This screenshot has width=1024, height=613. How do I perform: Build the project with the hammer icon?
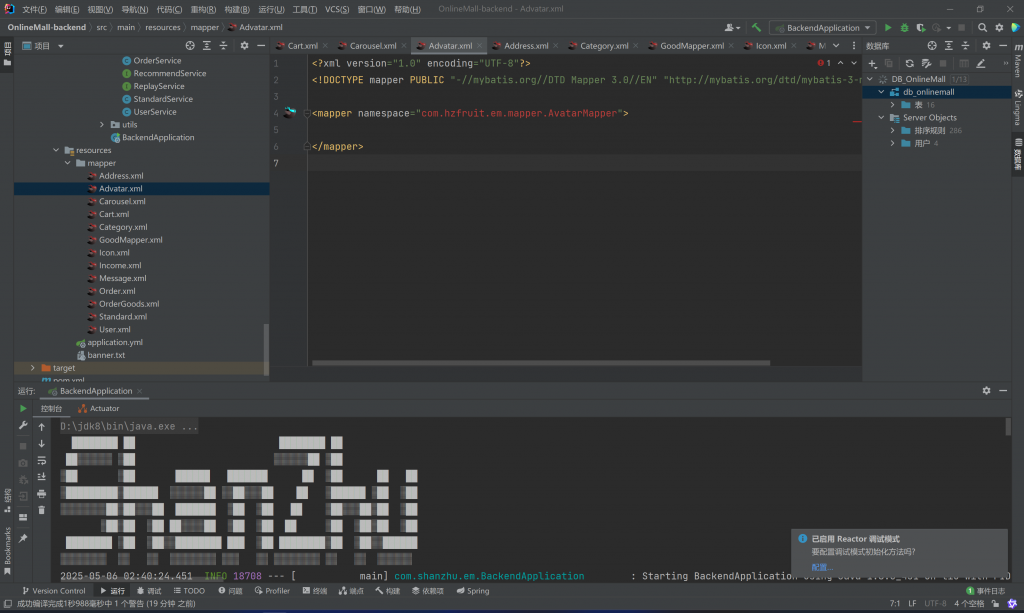(757, 28)
